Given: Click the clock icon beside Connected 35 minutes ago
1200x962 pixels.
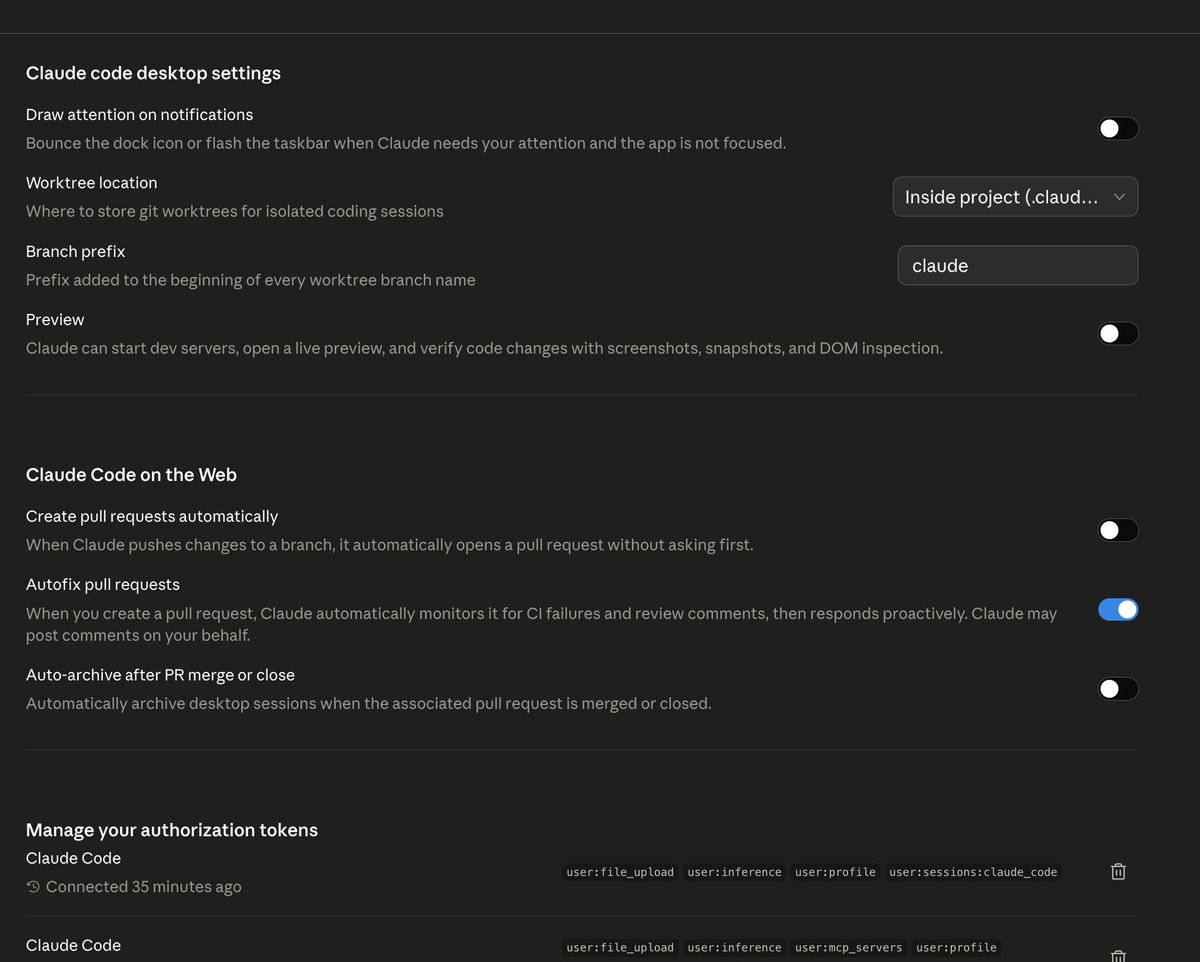Looking at the screenshot, I should (x=33, y=887).
